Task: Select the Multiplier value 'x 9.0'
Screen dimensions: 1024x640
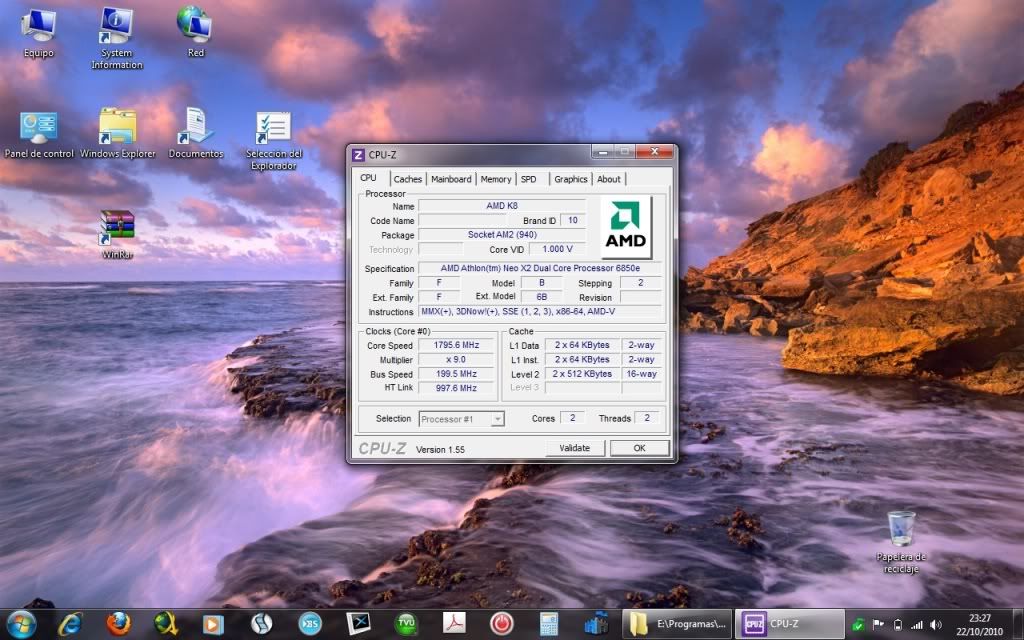Action: coord(456,359)
